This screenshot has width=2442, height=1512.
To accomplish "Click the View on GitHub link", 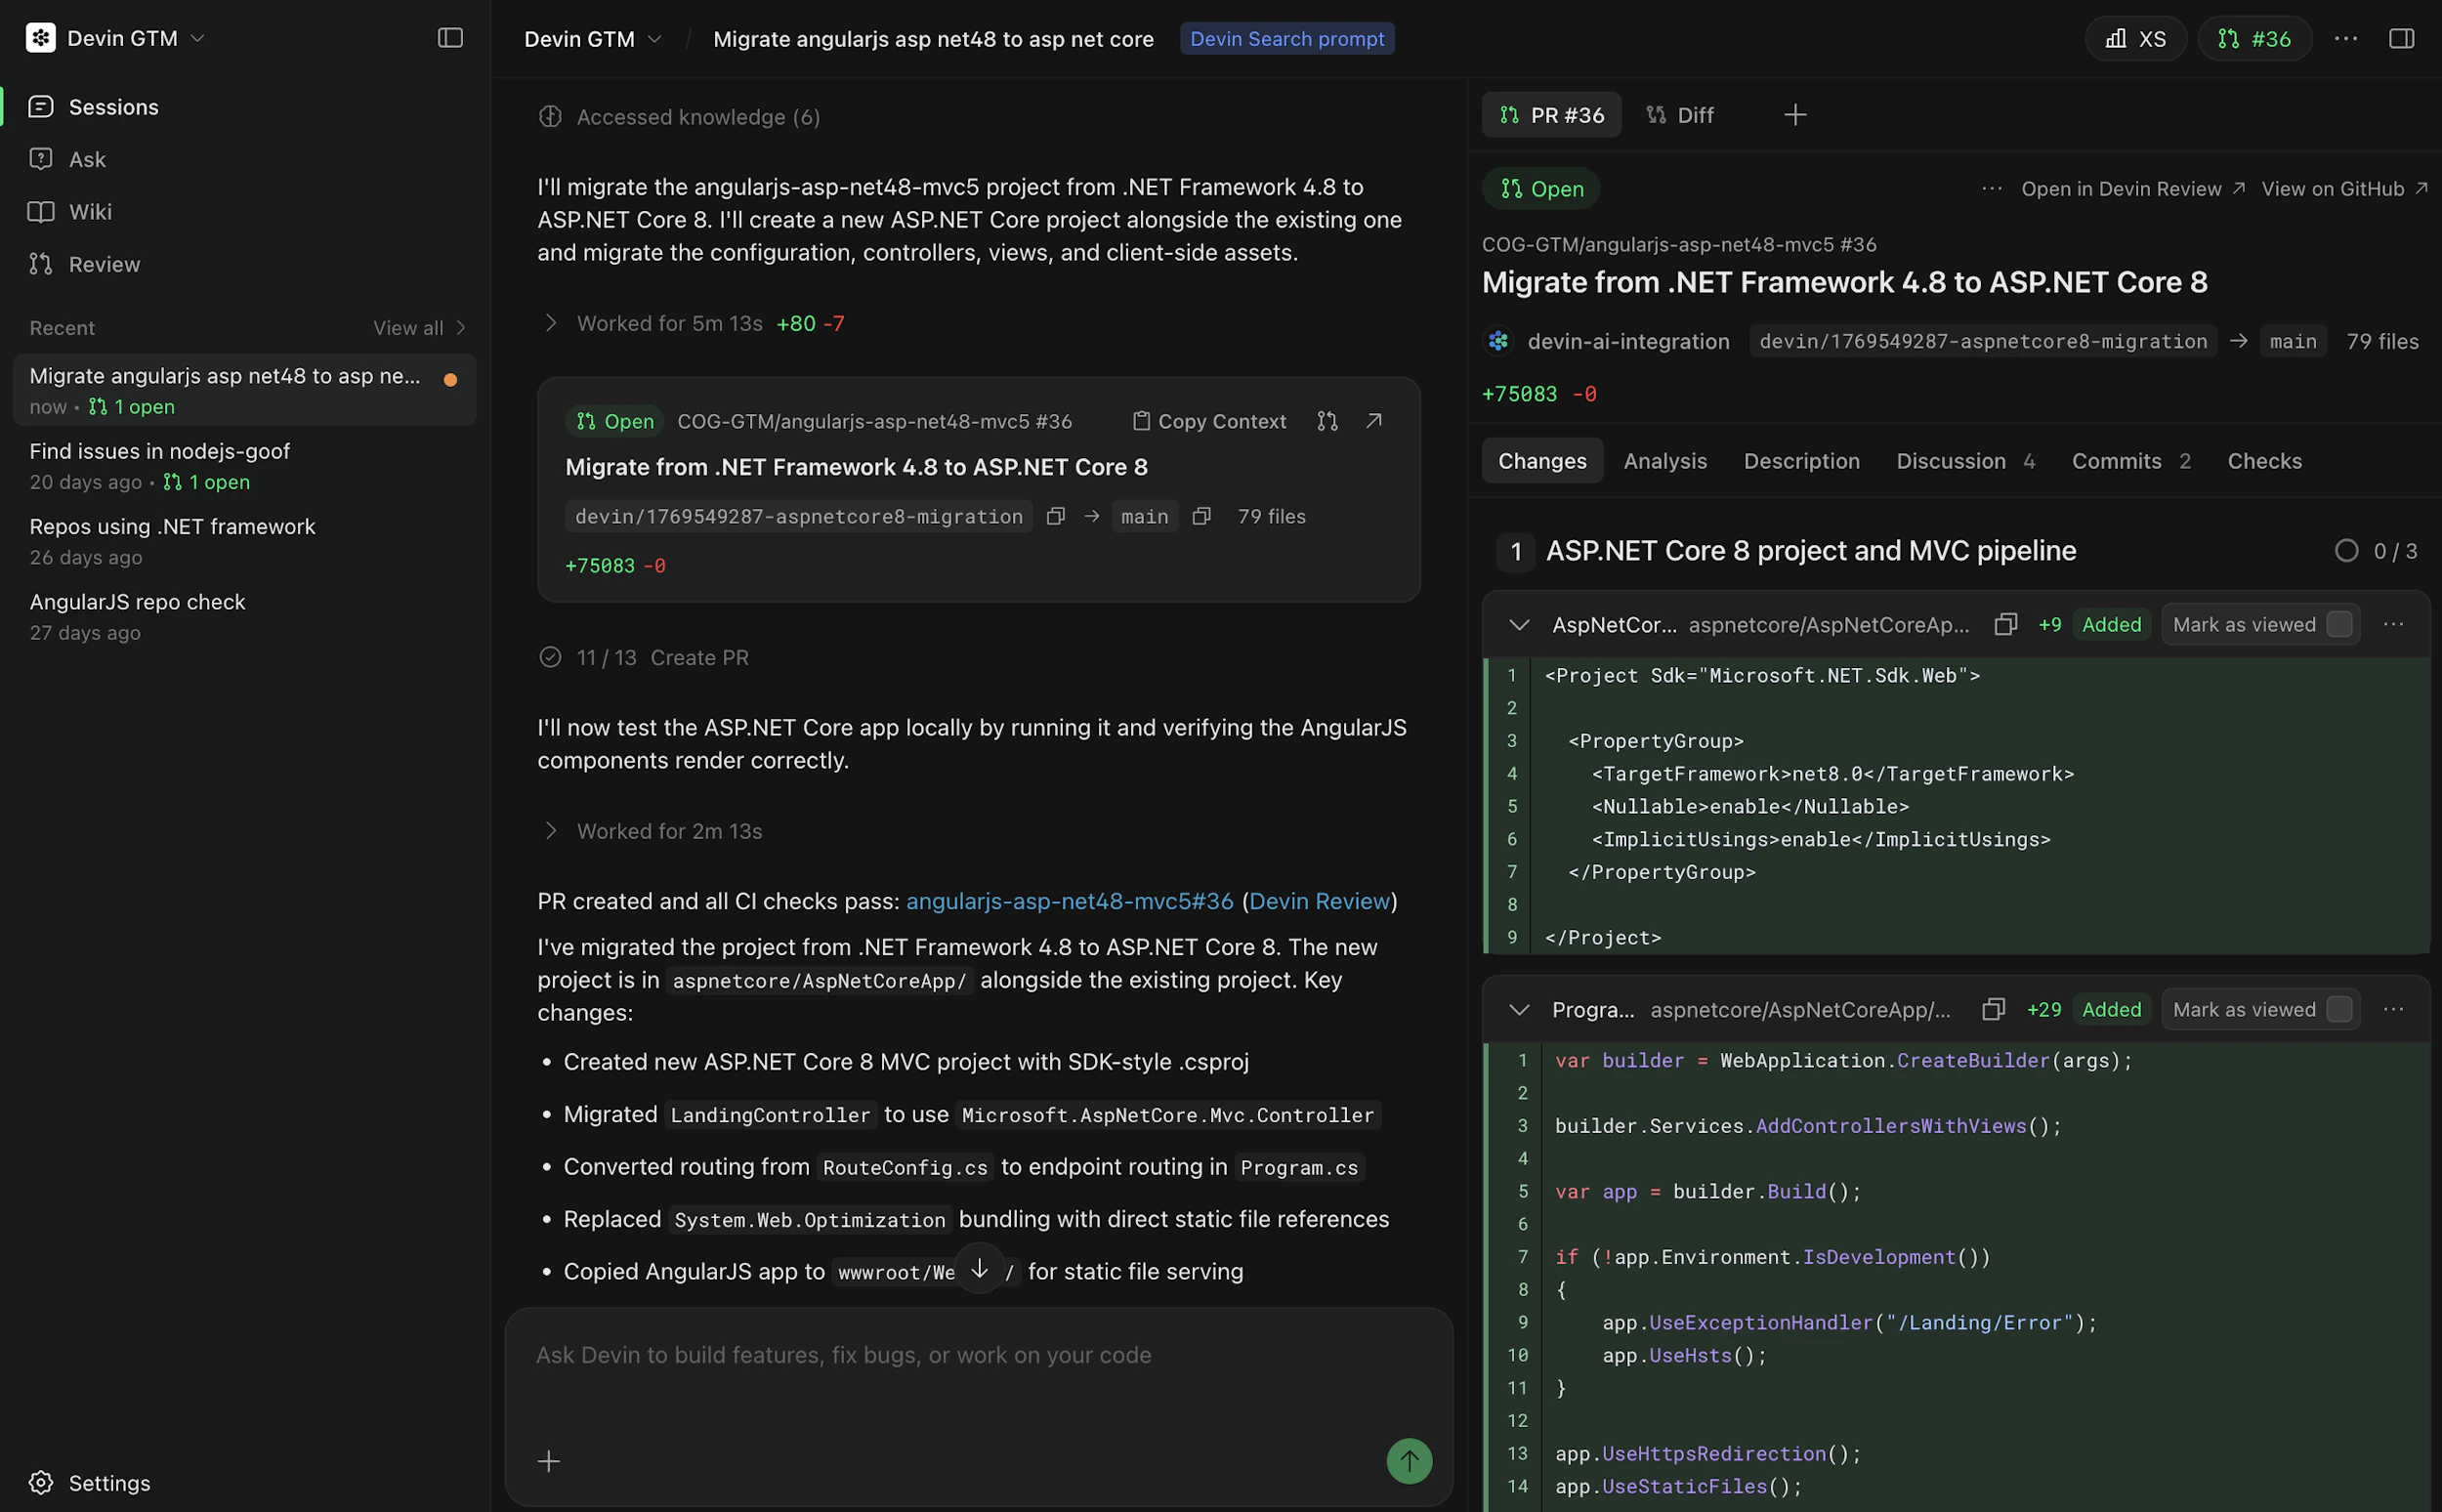I will [x=2334, y=188].
